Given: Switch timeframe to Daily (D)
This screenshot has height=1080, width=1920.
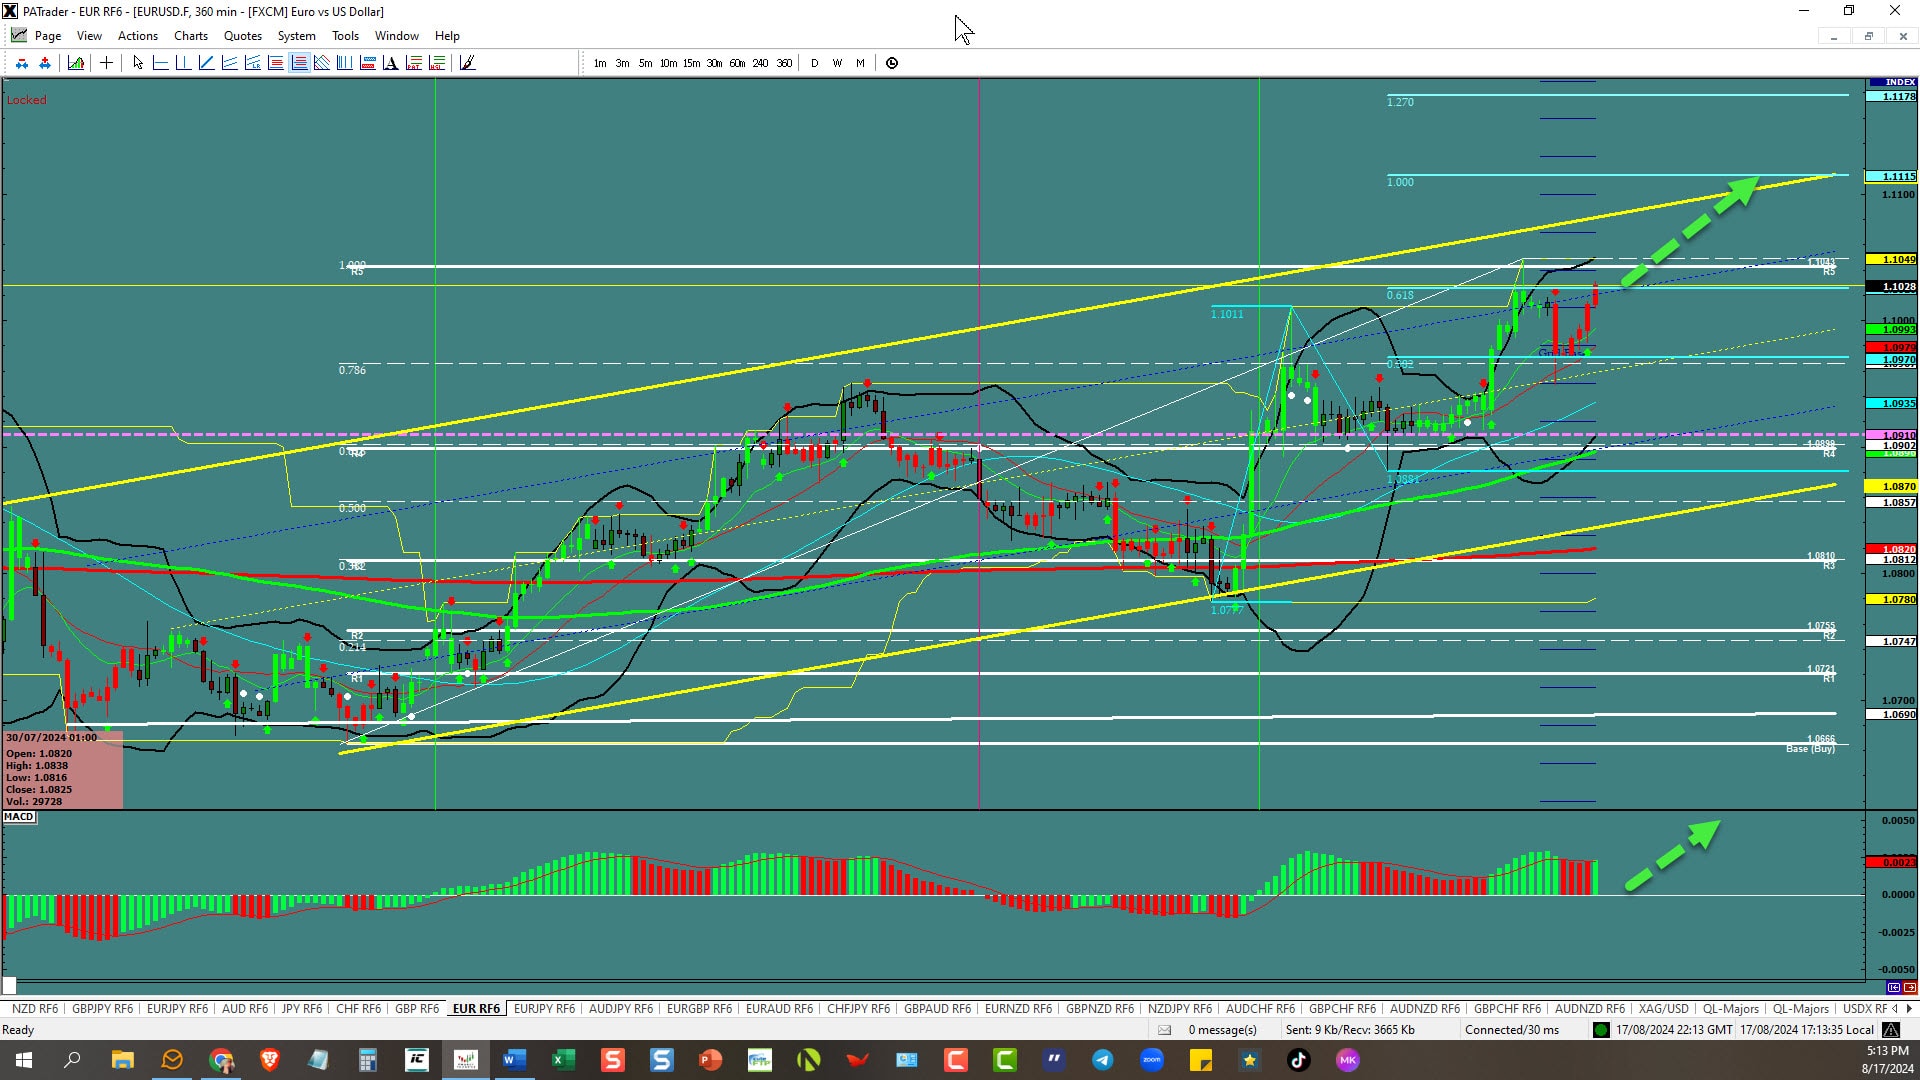Looking at the screenshot, I should pos(814,63).
